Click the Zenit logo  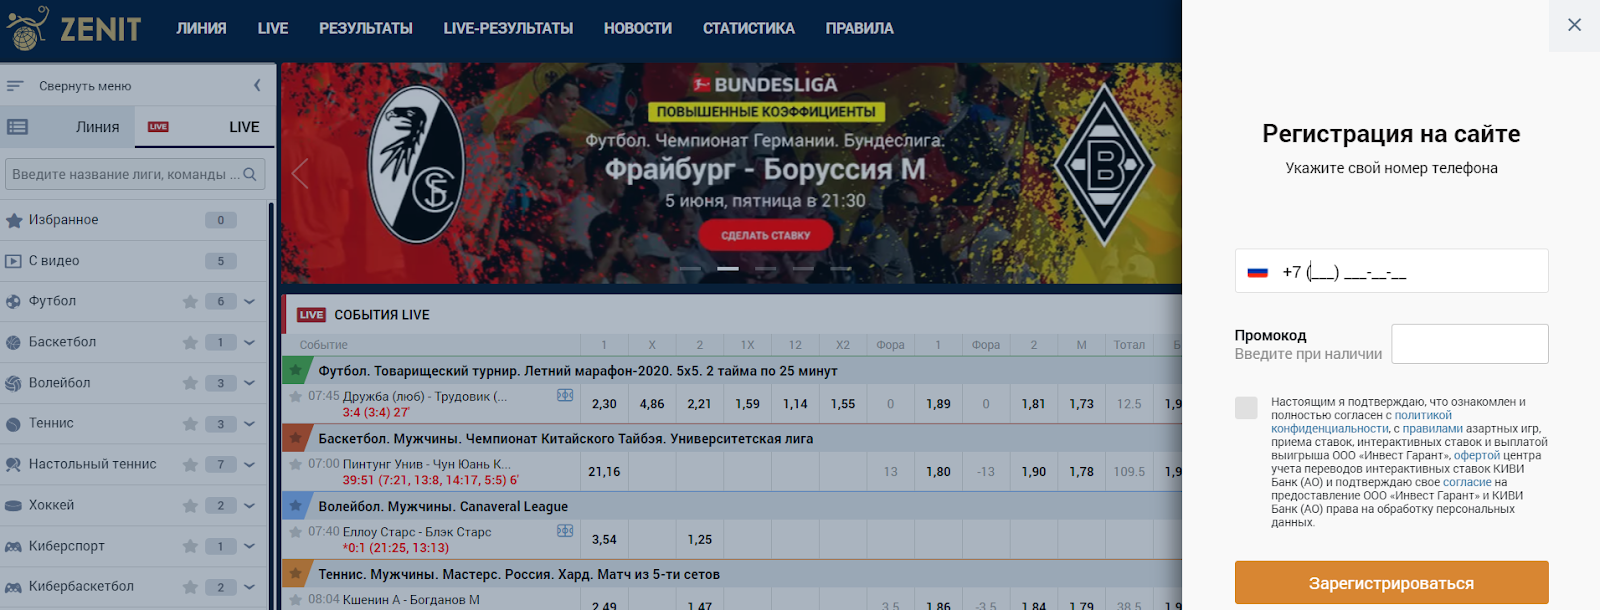[73, 28]
